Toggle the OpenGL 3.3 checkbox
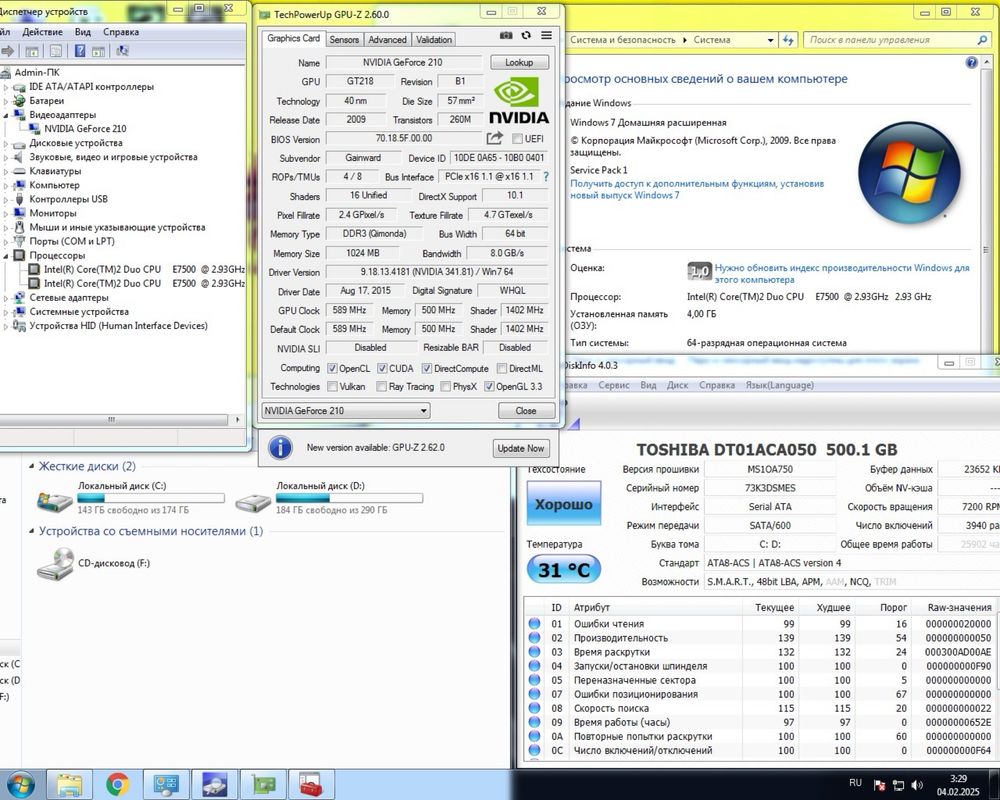The width and height of the screenshot is (1000, 800). tap(489, 387)
